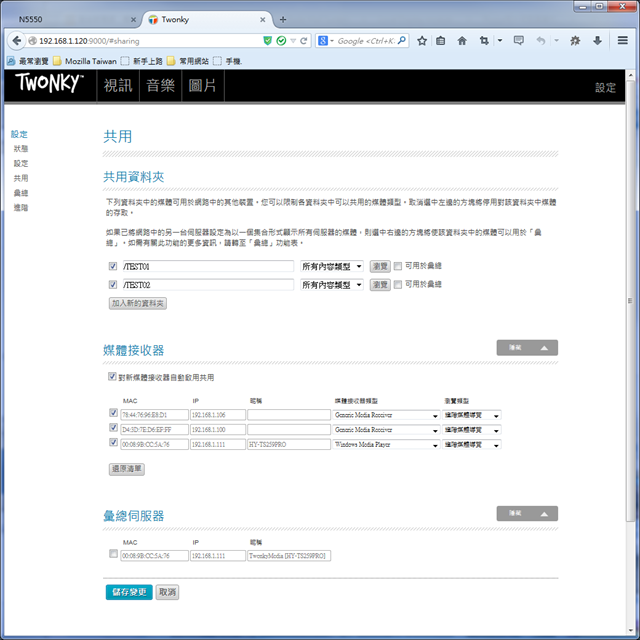Click the crop screenshot tool icon
This screenshot has height=640, width=640.
484,41
